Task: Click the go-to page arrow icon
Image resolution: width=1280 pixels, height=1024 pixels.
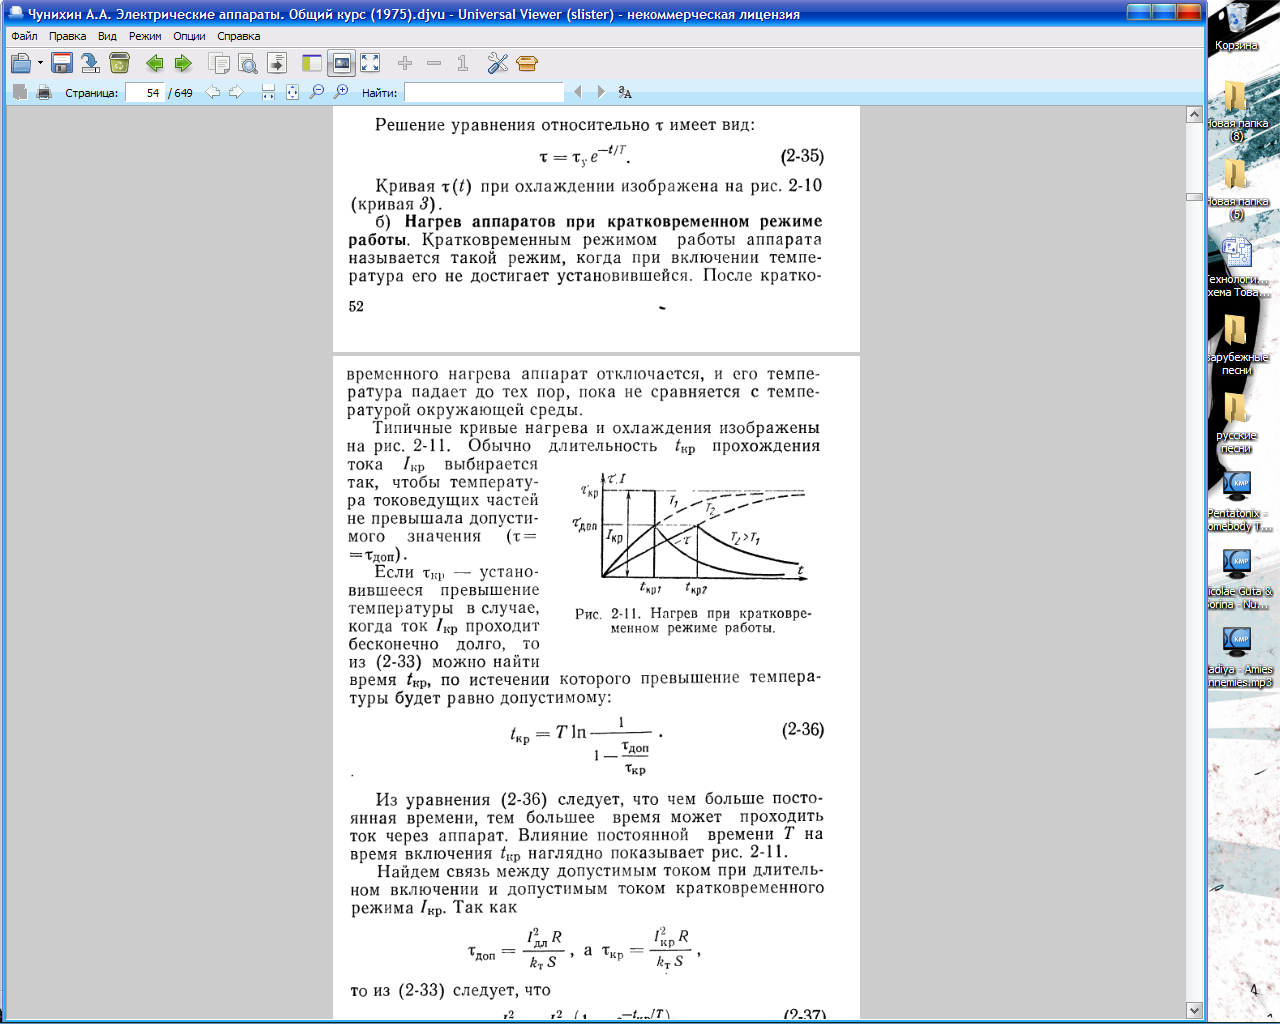Action: (x=277, y=63)
